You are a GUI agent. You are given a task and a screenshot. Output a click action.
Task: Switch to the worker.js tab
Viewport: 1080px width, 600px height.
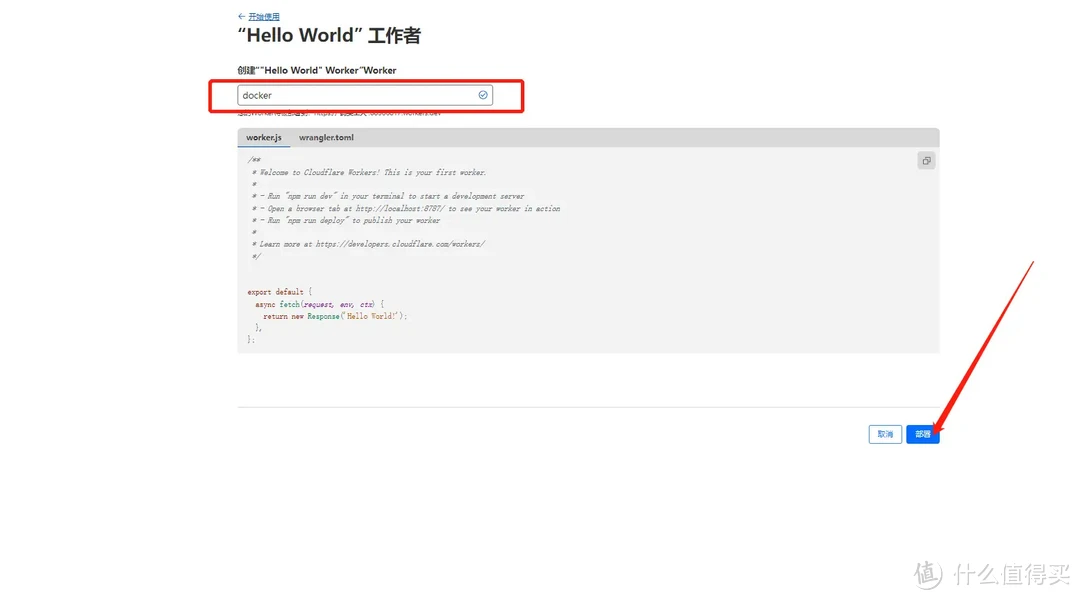click(264, 137)
